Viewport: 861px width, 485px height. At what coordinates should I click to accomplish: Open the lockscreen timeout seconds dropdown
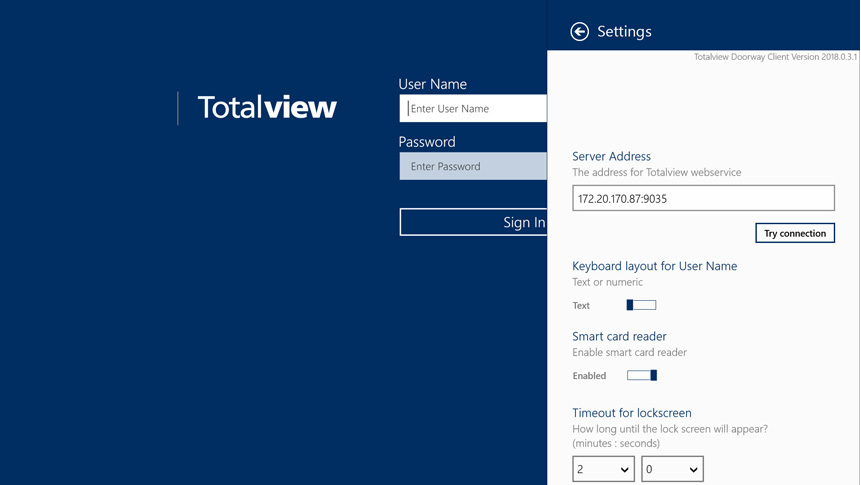(672, 469)
